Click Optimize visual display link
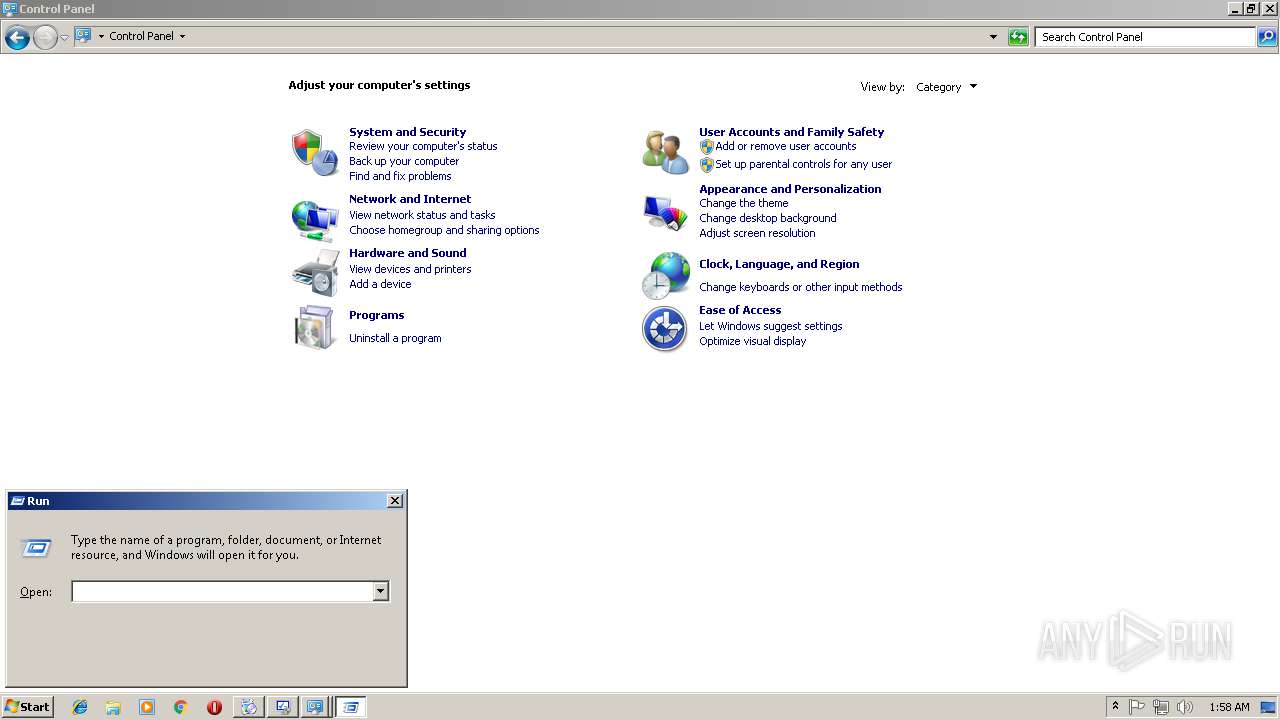1280x720 pixels. pyautogui.click(x=752, y=341)
